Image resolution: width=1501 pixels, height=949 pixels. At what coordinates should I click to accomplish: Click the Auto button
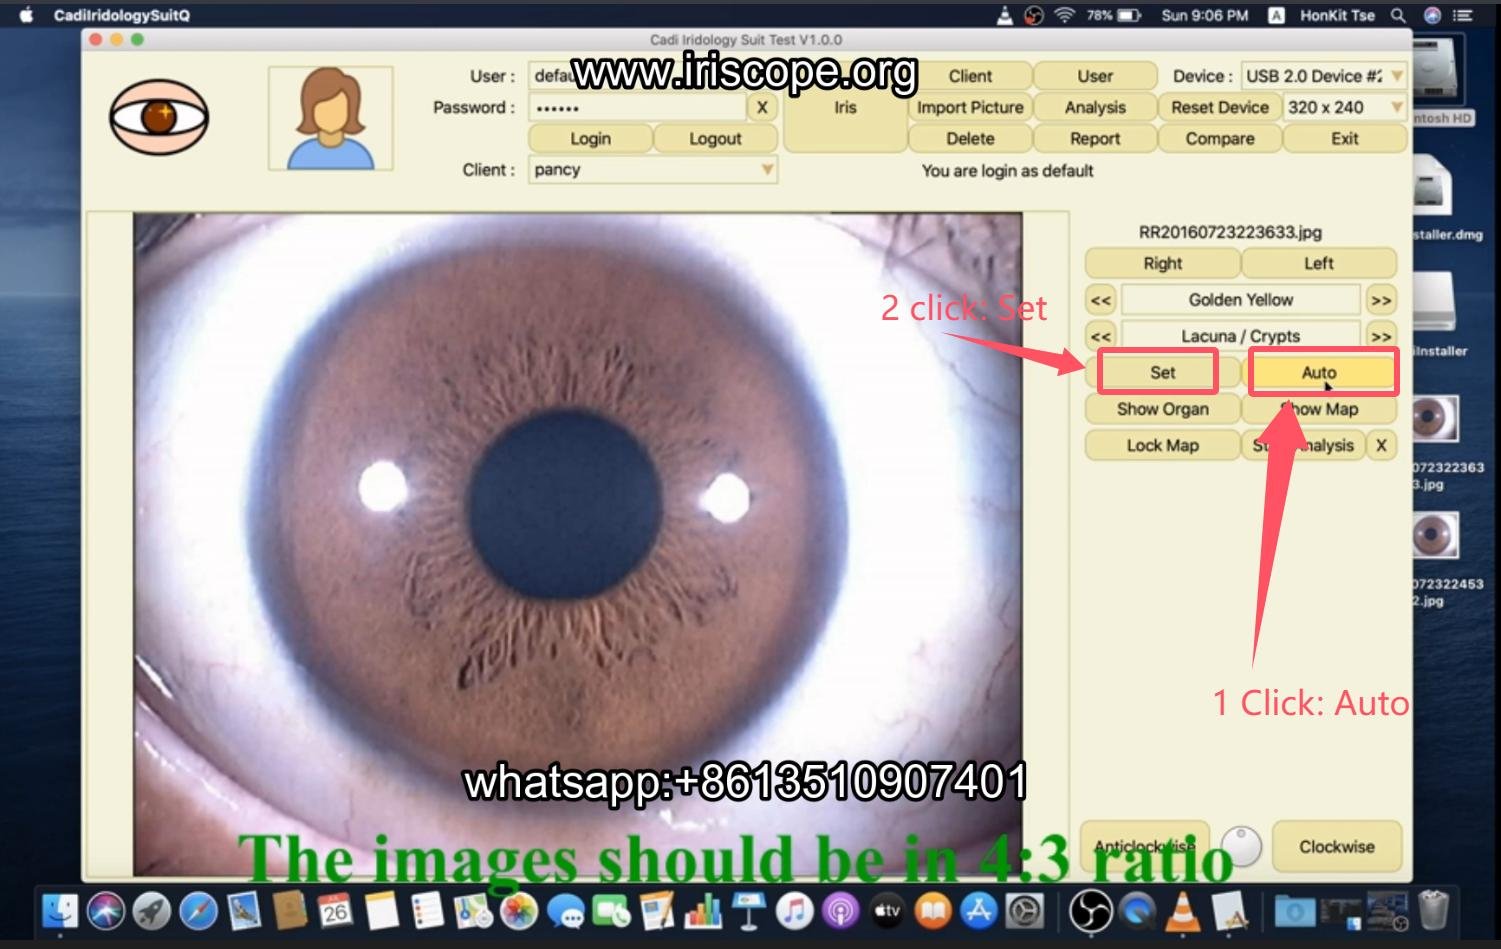(x=1318, y=373)
